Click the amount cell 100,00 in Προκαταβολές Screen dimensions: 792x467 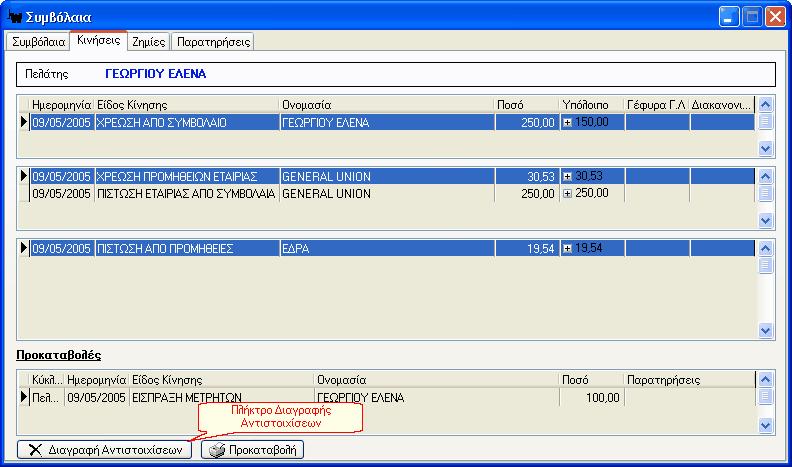[592, 397]
